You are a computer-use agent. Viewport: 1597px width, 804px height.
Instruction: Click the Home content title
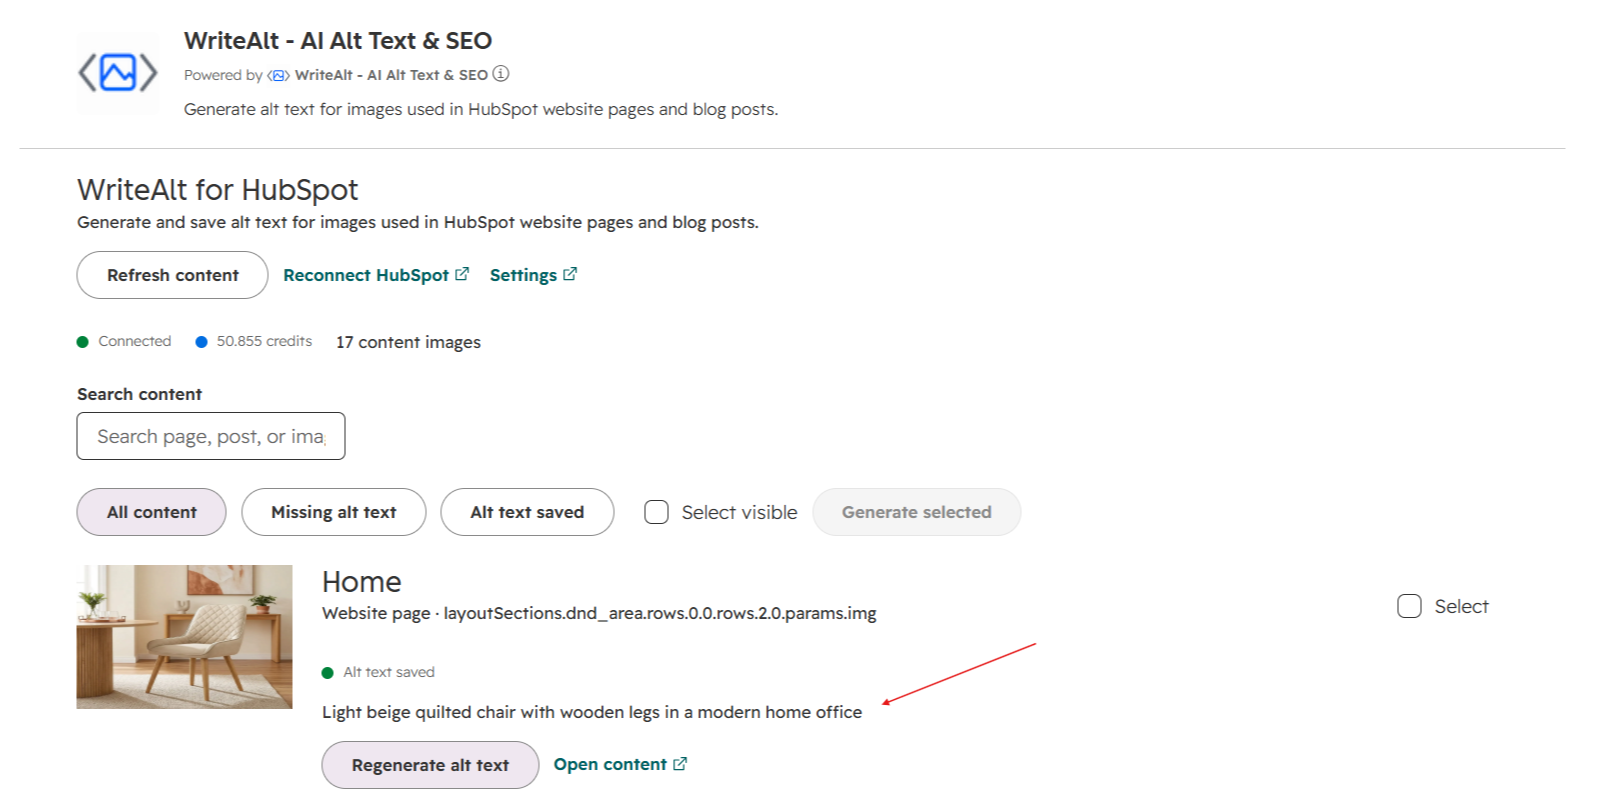tap(362, 582)
